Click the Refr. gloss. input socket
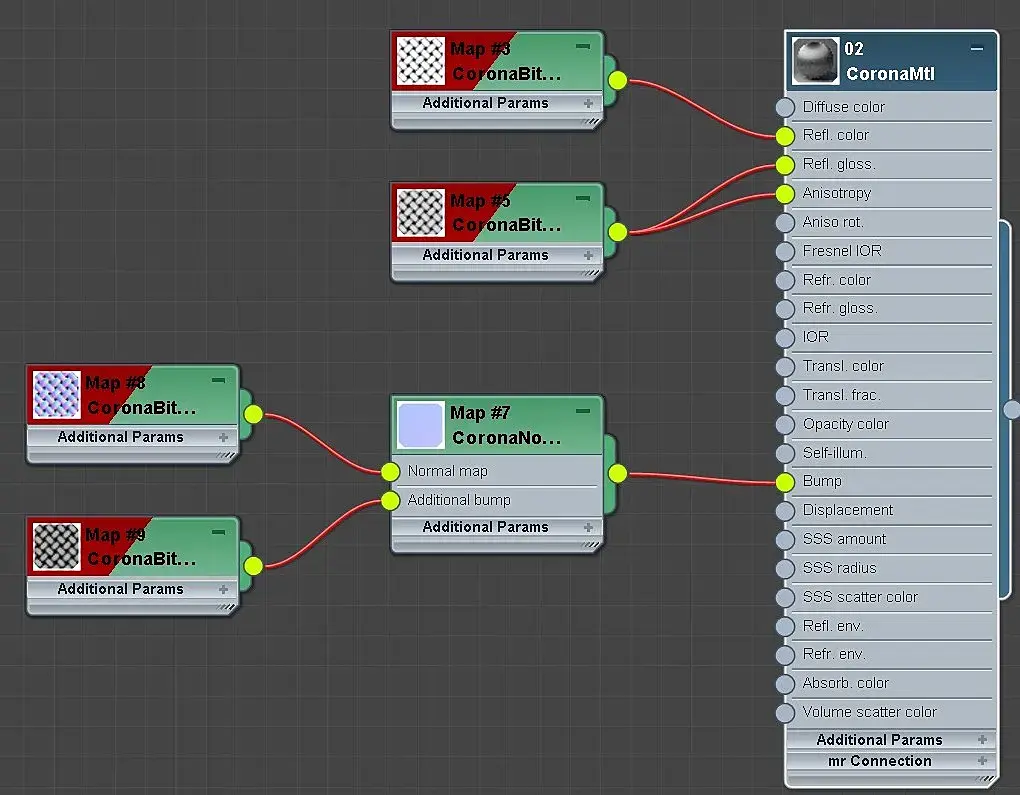 click(x=785, y=309)
